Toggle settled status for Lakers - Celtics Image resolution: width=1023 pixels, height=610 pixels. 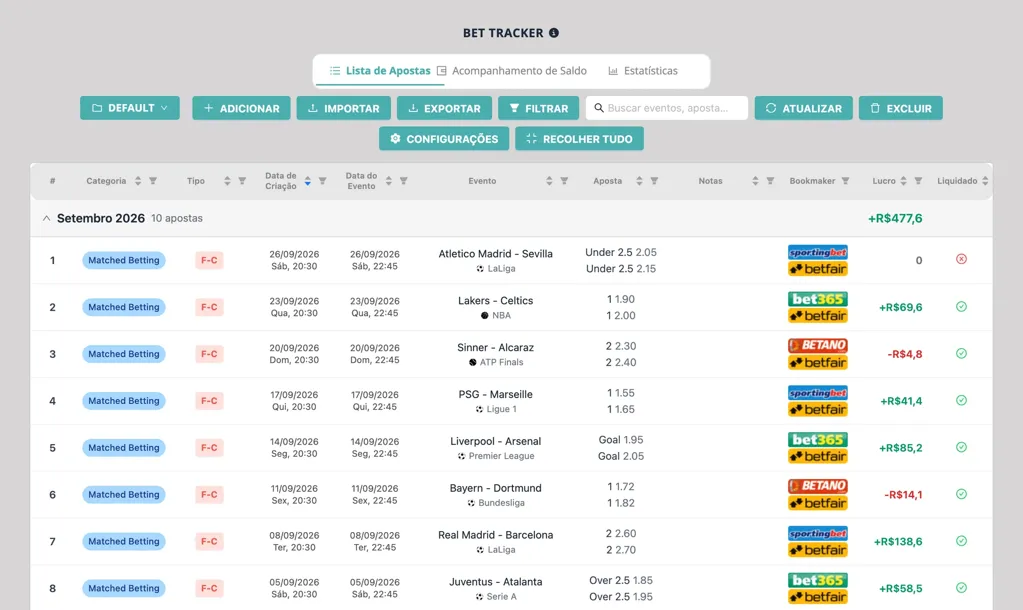pos(962,307)
